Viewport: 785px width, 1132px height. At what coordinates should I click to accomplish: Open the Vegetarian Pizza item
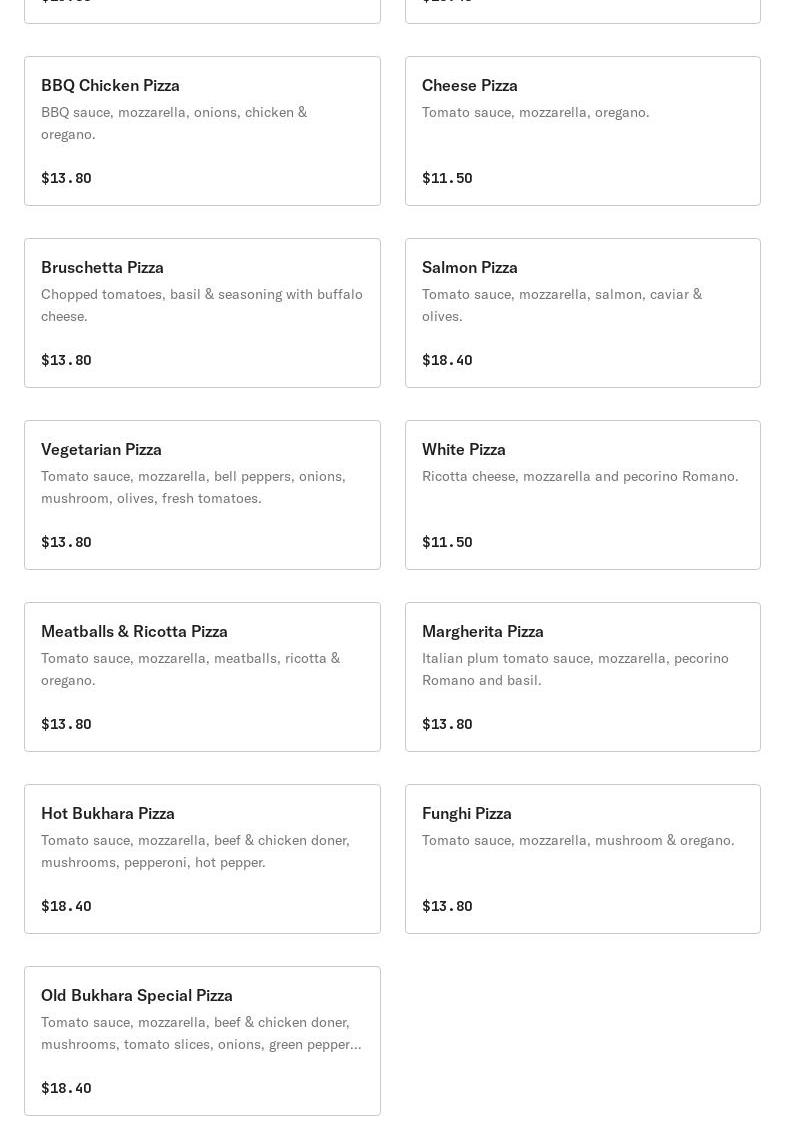pos(202,495)
